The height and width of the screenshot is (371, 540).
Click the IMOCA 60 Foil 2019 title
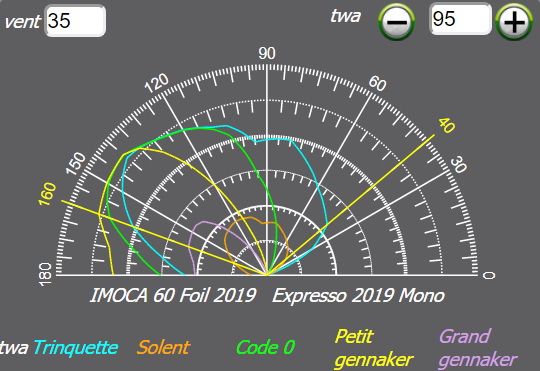173,296
